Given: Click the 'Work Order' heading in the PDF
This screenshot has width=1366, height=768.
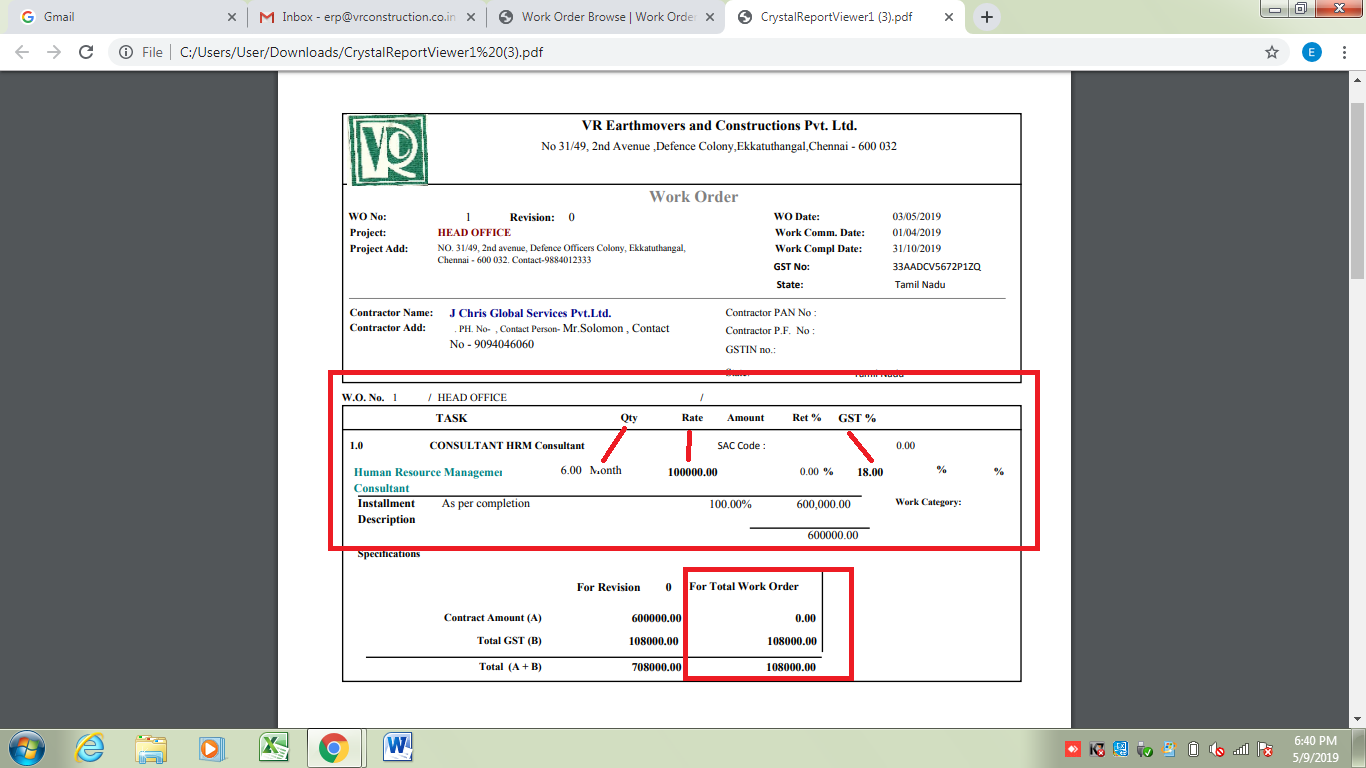Looking at the screenshot, I should [x=694, y=197].
